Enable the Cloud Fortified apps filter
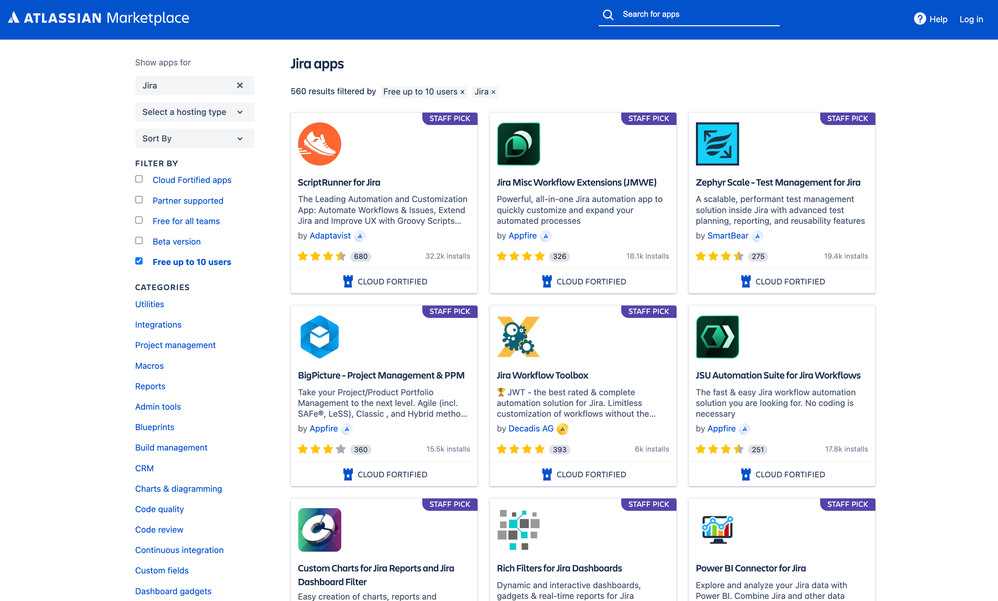 tap(139, 179)
